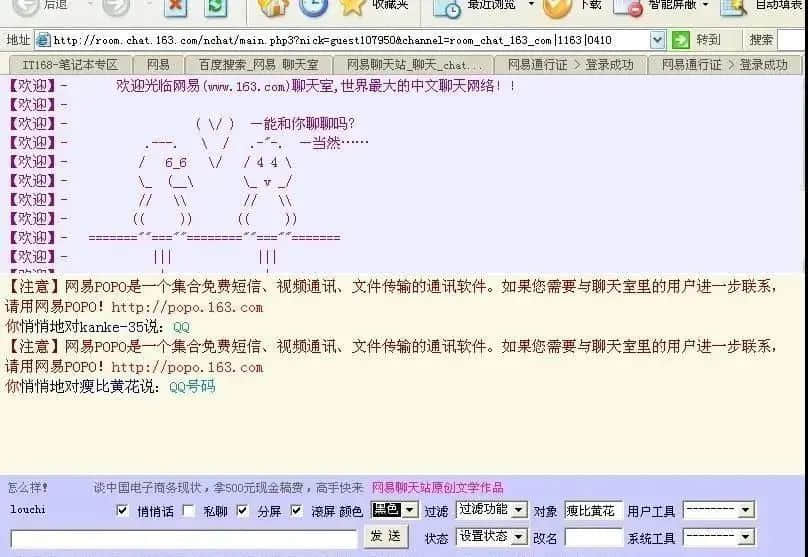Click the green Go arrow button
This screenshot has width=808, height=557.
(x=681, y=40)
